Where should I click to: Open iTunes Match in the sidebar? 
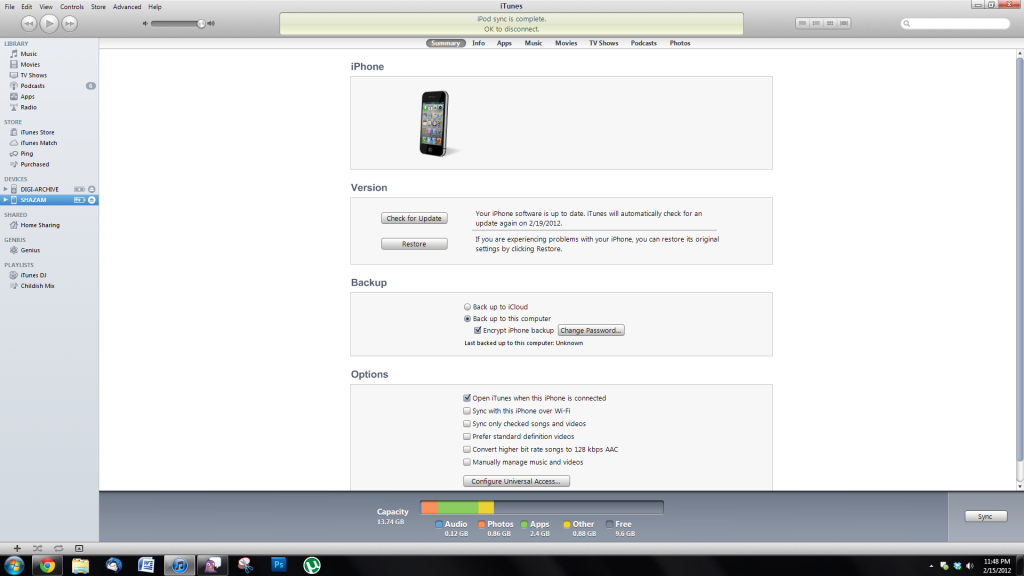tap(38, 143)
